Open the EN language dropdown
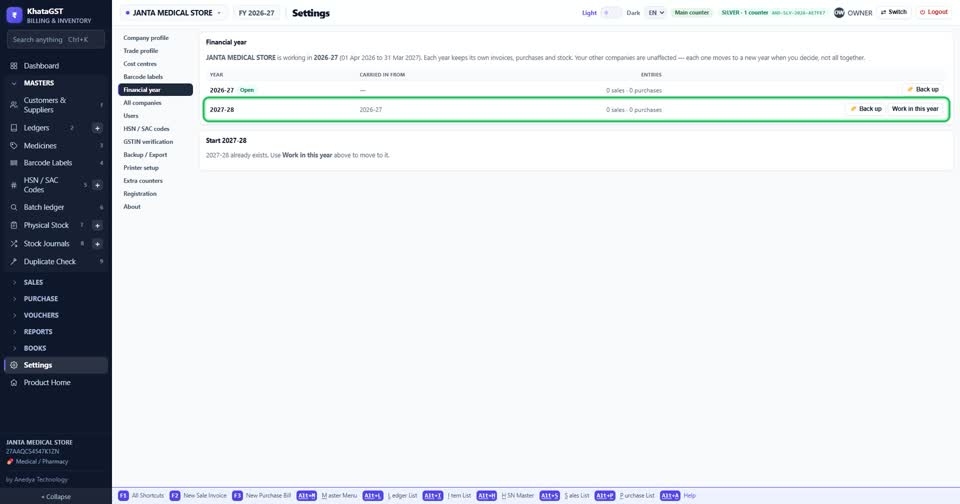960x504 pixels. pyautogui.click(x=656, y=13)
